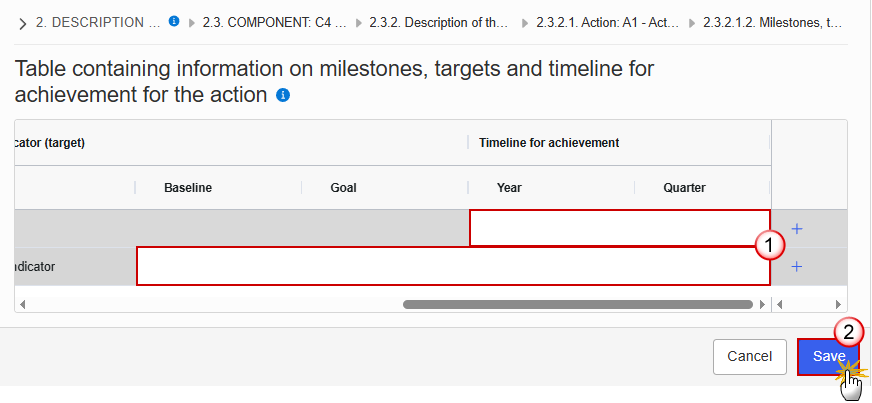Click the plus icon beside the indicator row
The height and width of the screenshot is (403, 872).
pyautogui.click(x=797, y=267)
